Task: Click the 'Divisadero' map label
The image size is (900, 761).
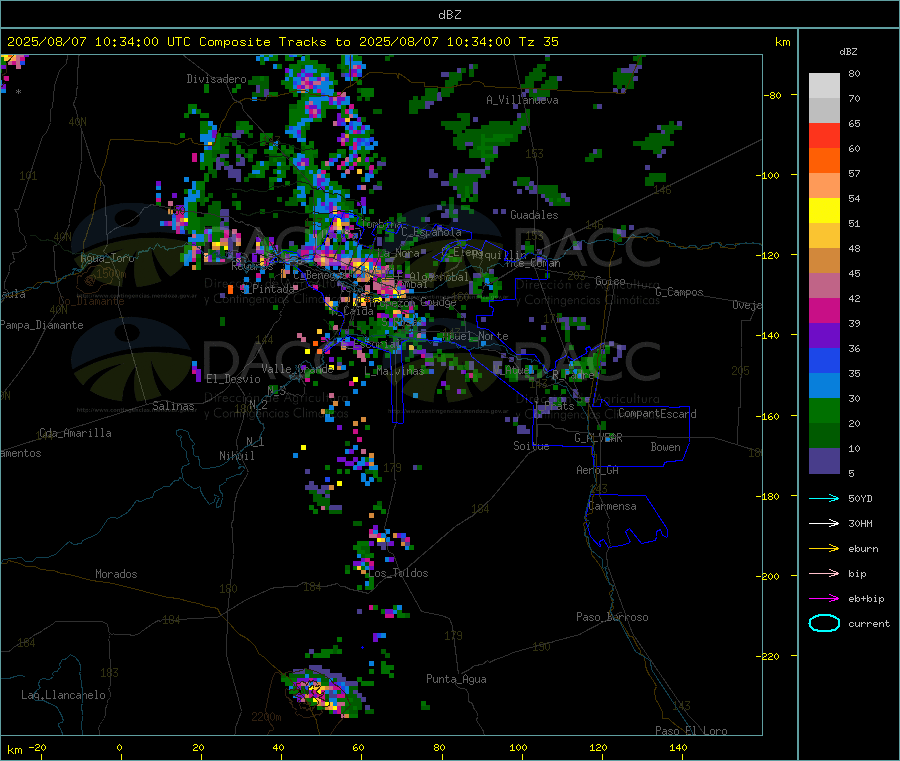Action: [x=216, y=79]
